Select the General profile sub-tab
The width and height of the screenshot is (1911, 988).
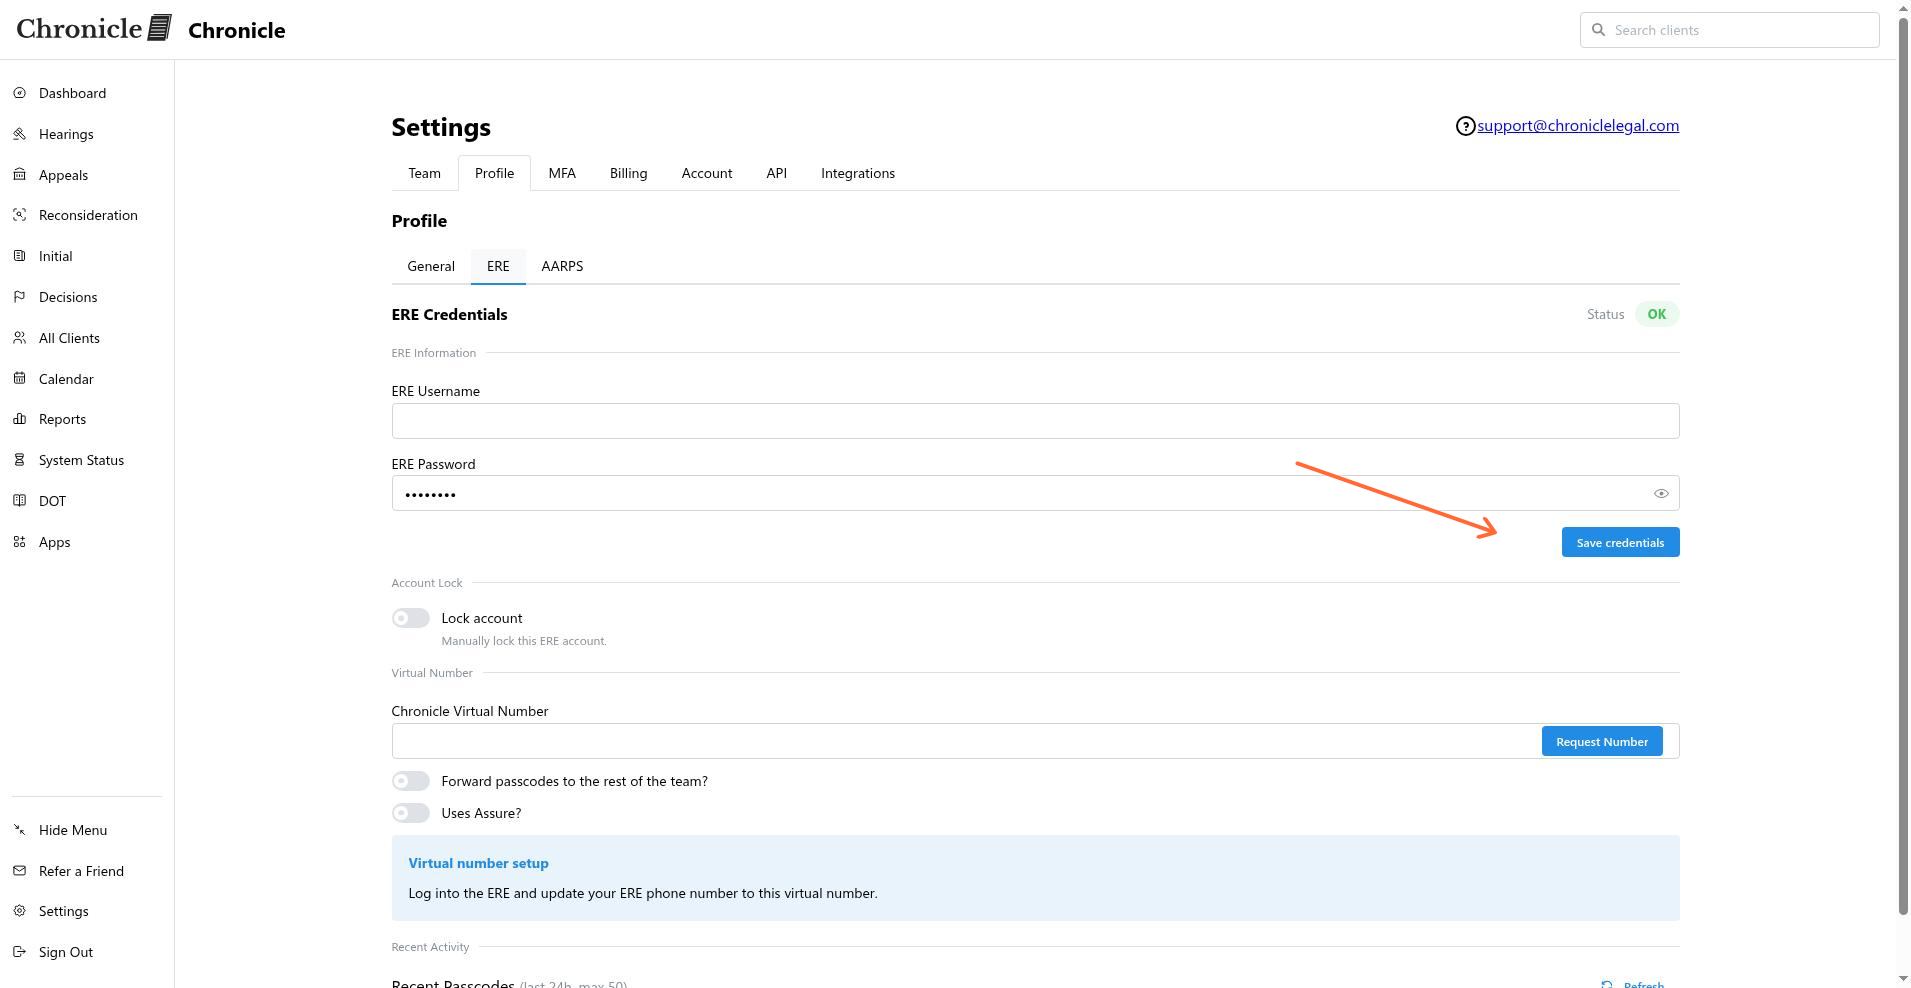click(x=431, y=266)
